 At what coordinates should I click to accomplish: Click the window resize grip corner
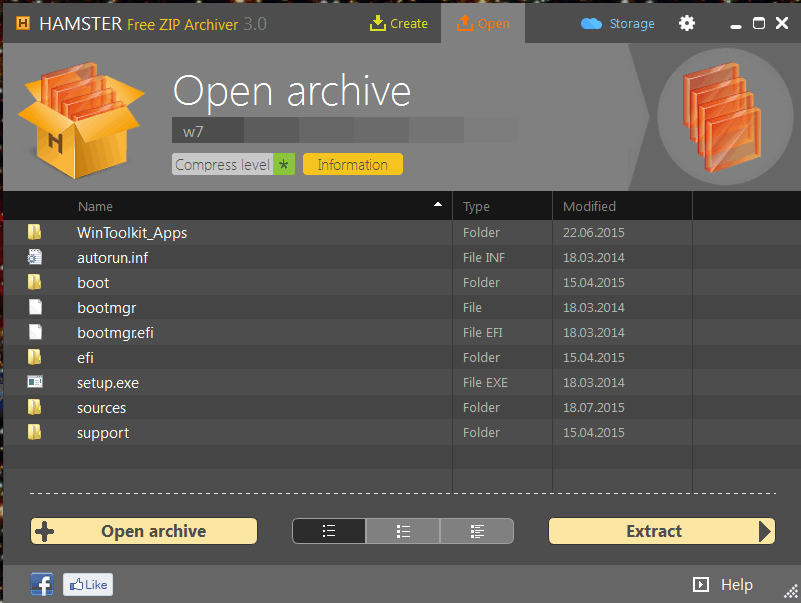[x=791, y=592]
